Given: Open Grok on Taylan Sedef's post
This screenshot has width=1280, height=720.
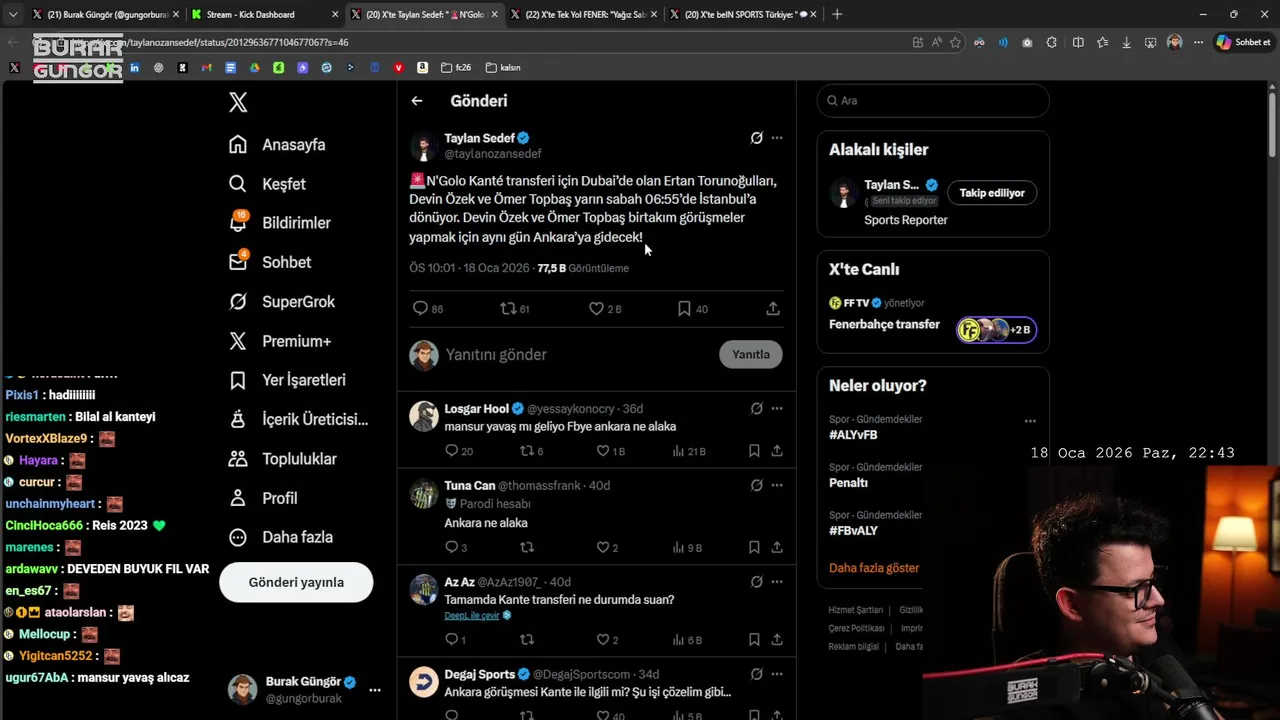Looking at the screenshot, I should pyautogui.click(x=757, y=138).
